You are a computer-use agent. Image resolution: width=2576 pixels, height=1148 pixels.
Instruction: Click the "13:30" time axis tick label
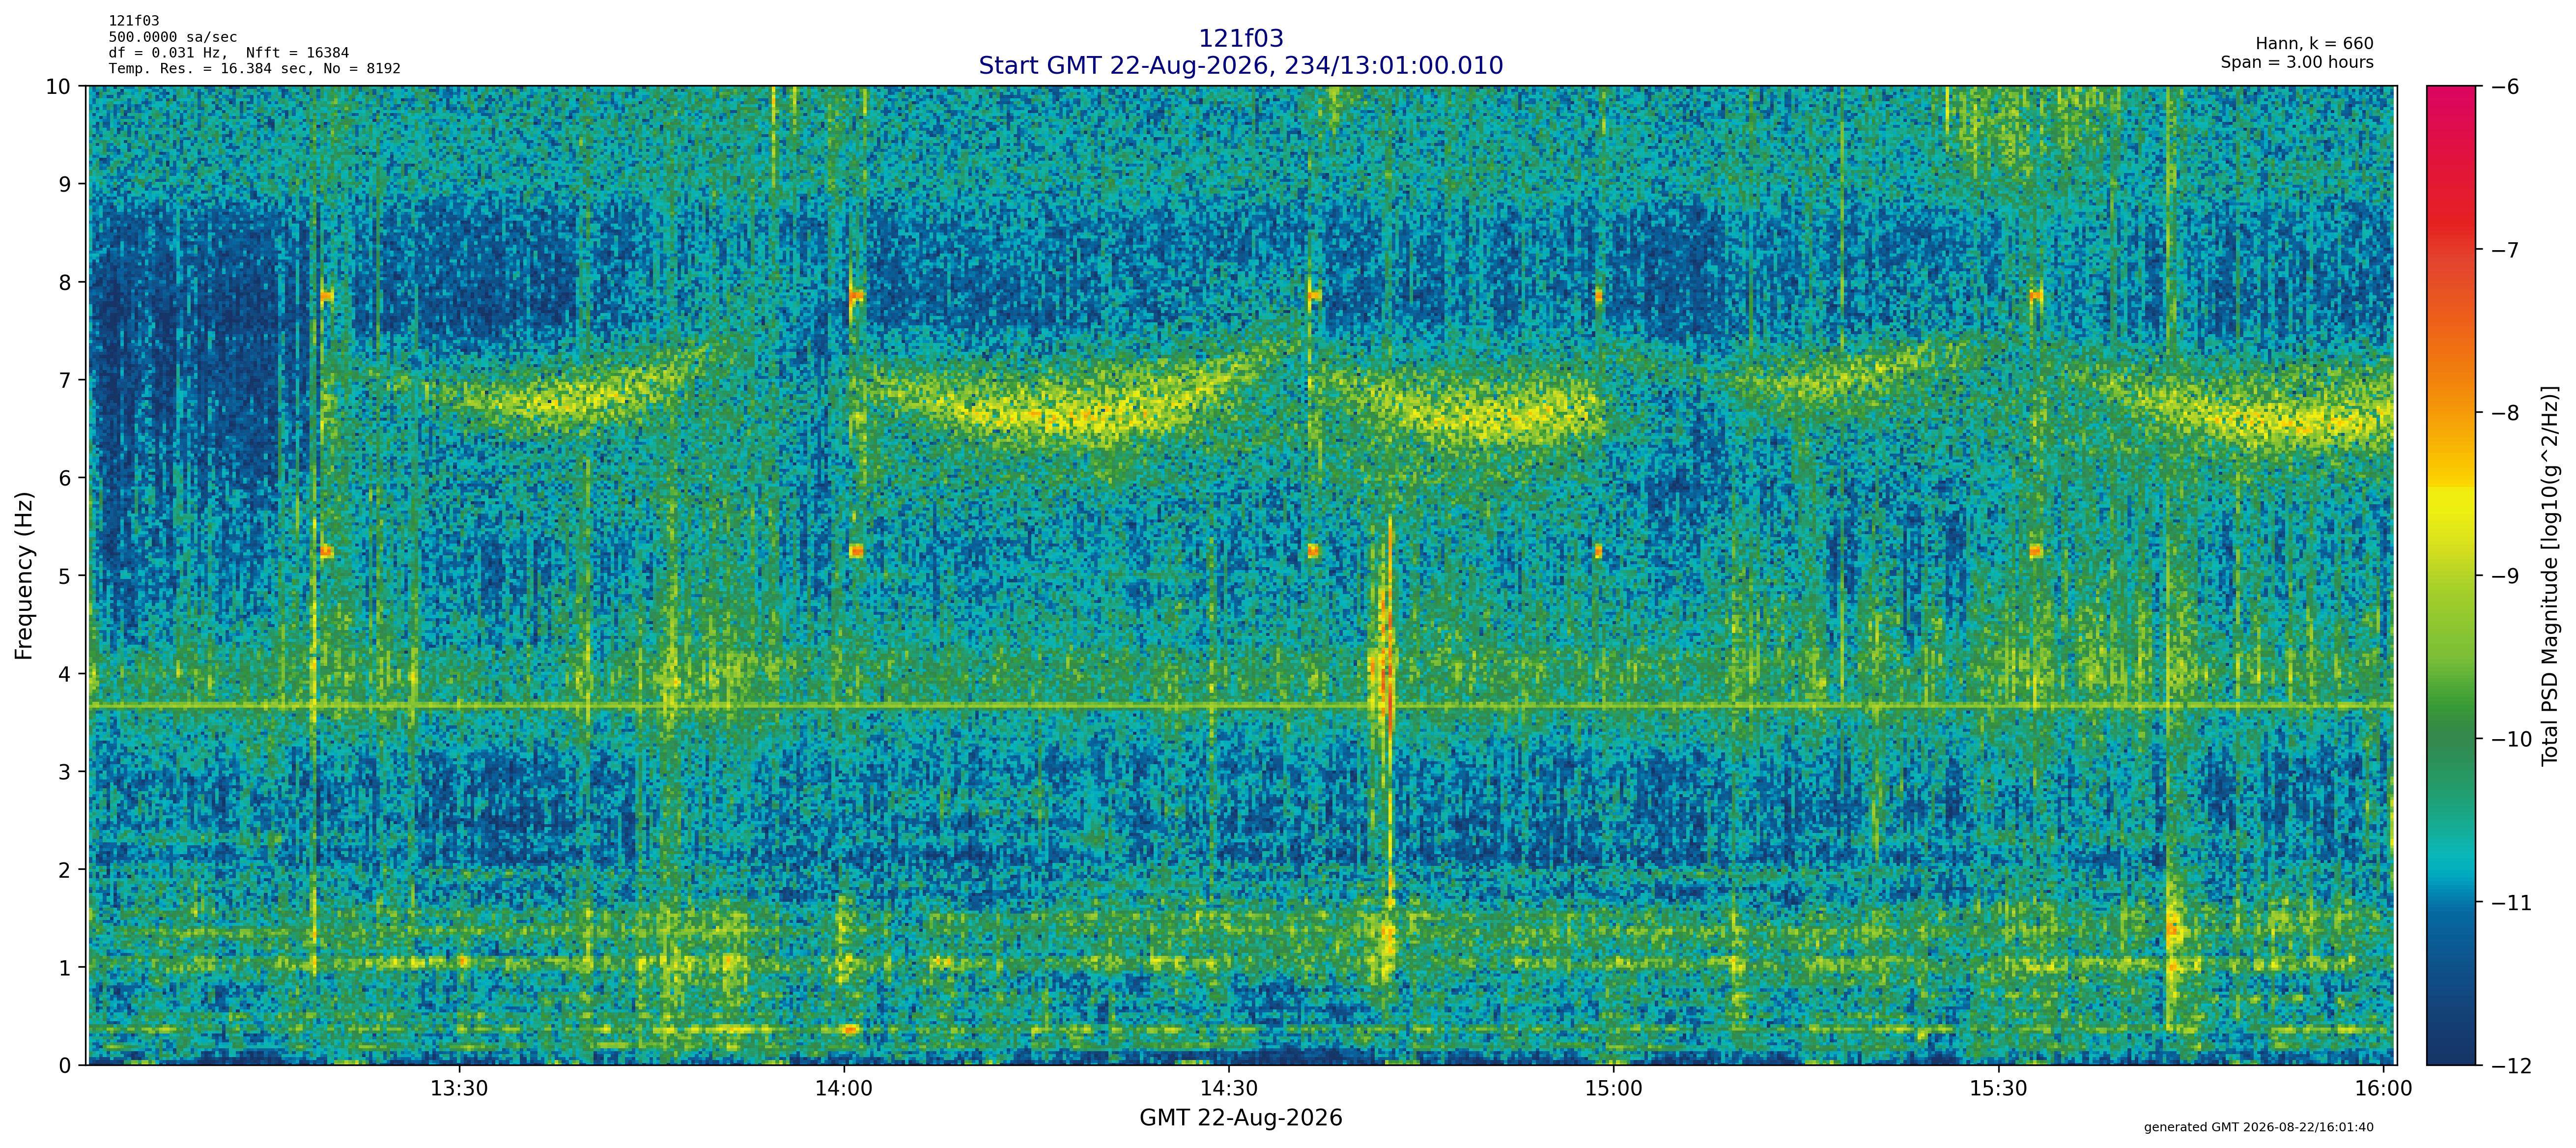click(x=459, y=1089)
